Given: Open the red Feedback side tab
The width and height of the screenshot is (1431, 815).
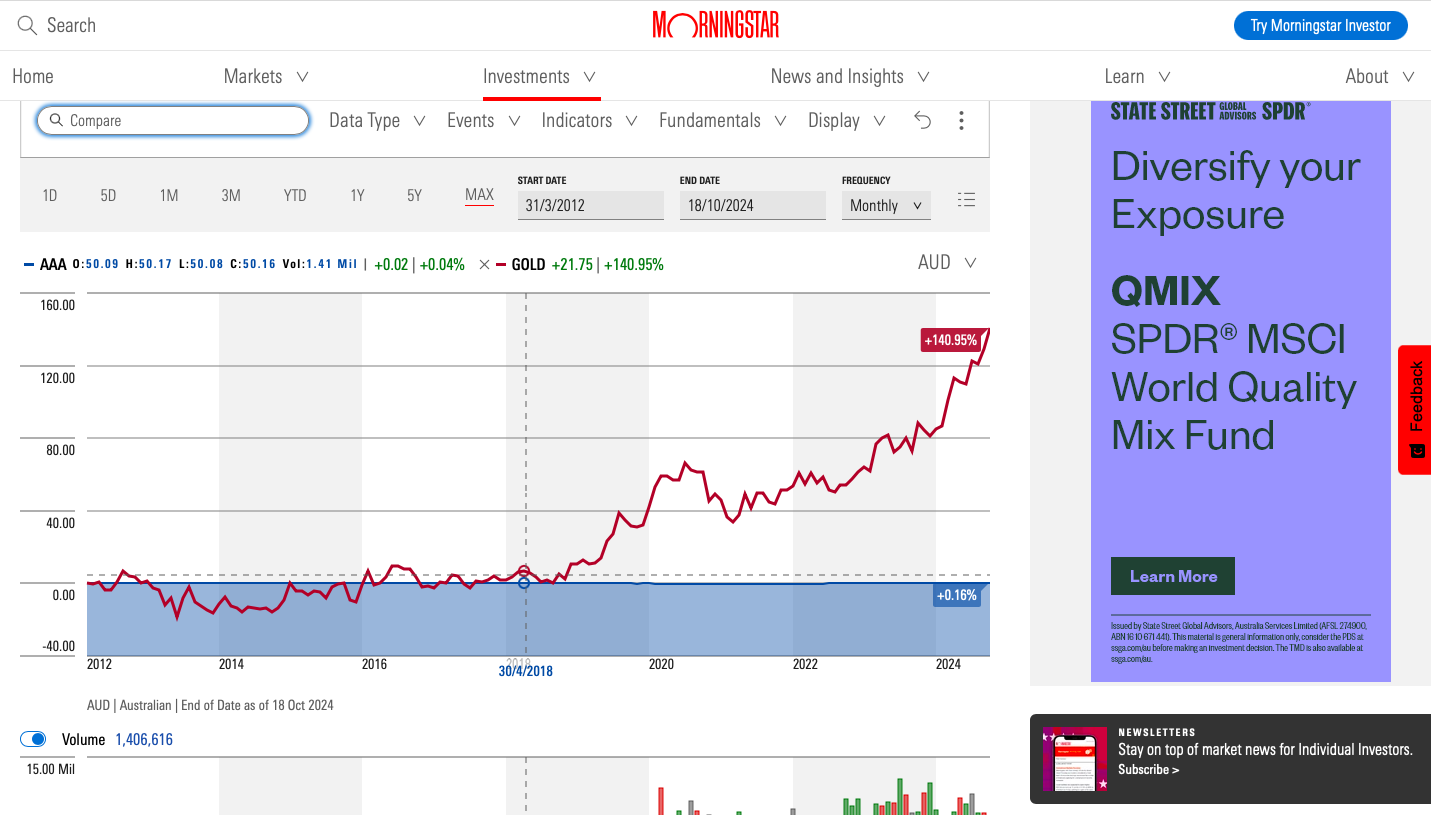Looking at the screenshot, I should (1415, 409).
